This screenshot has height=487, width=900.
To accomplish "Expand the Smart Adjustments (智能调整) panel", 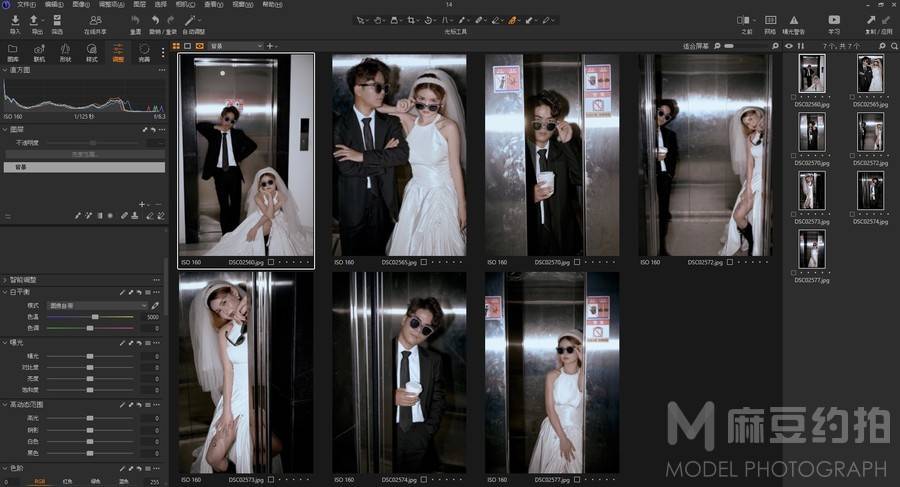I will 5,280.
